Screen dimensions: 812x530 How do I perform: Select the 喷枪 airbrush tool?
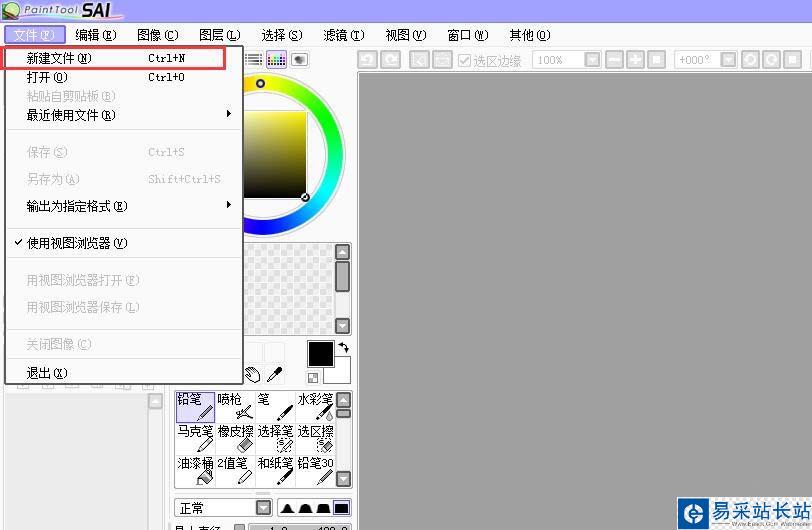236,407
